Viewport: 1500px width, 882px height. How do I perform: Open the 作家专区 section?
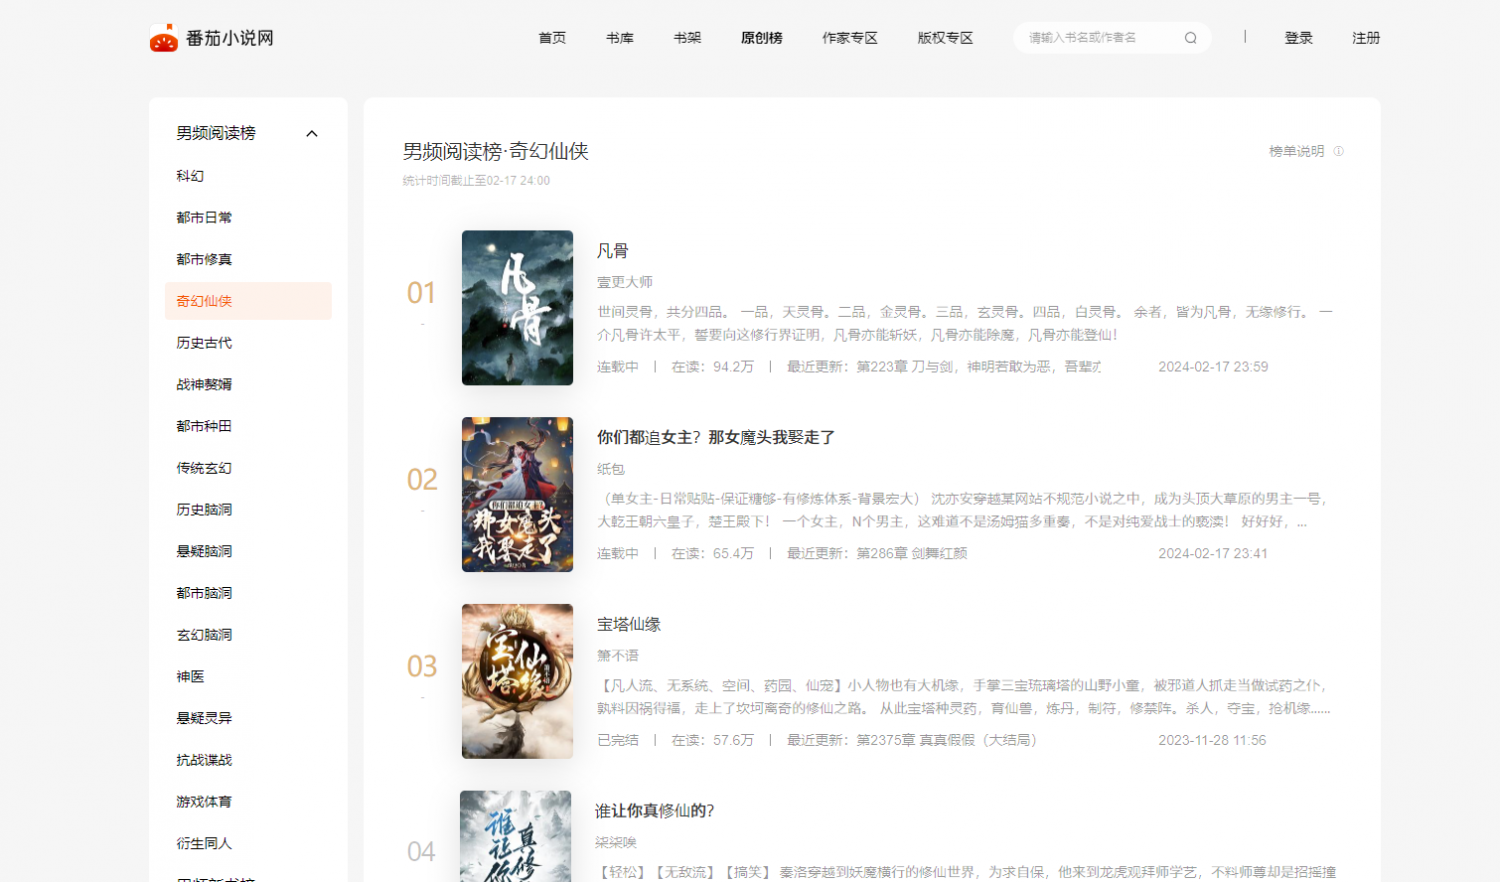point(849,38)
